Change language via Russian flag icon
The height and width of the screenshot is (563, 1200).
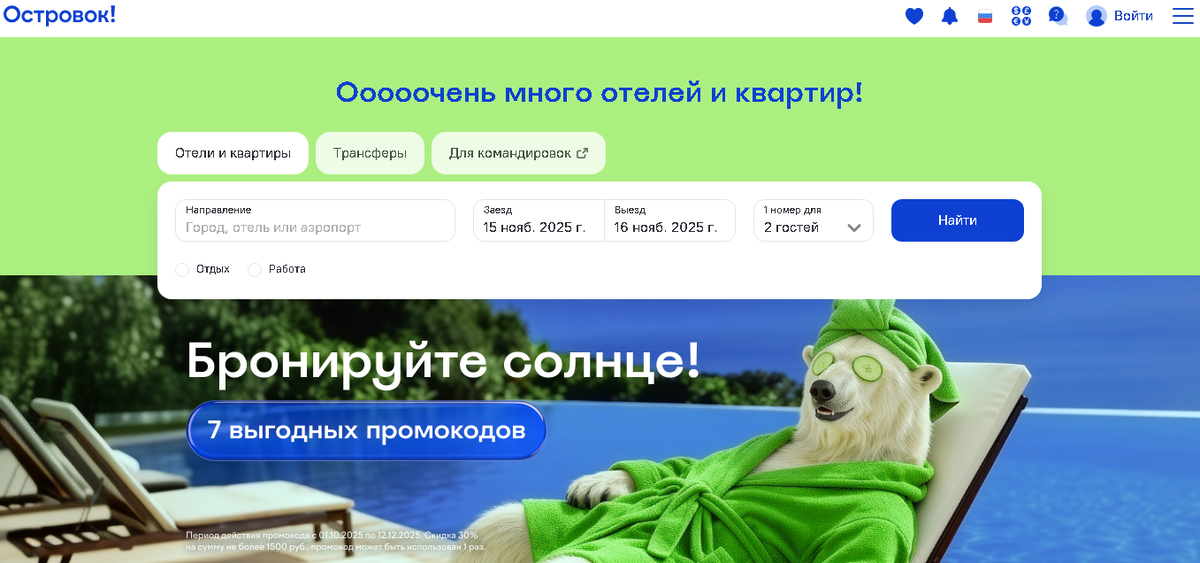coord(985,16)
